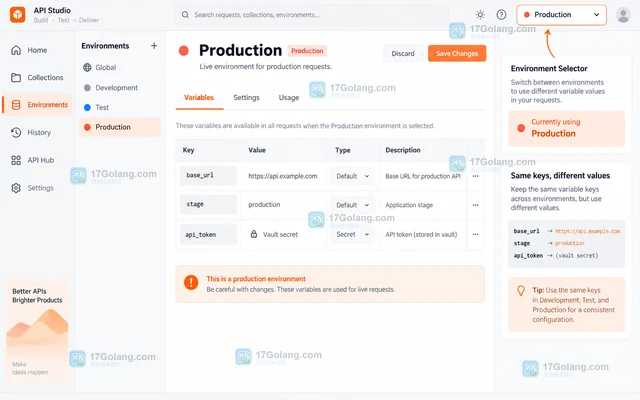The width and height of the screenshot is (640, 400).
Task: Click the Description column header
Action: (403, 150)
